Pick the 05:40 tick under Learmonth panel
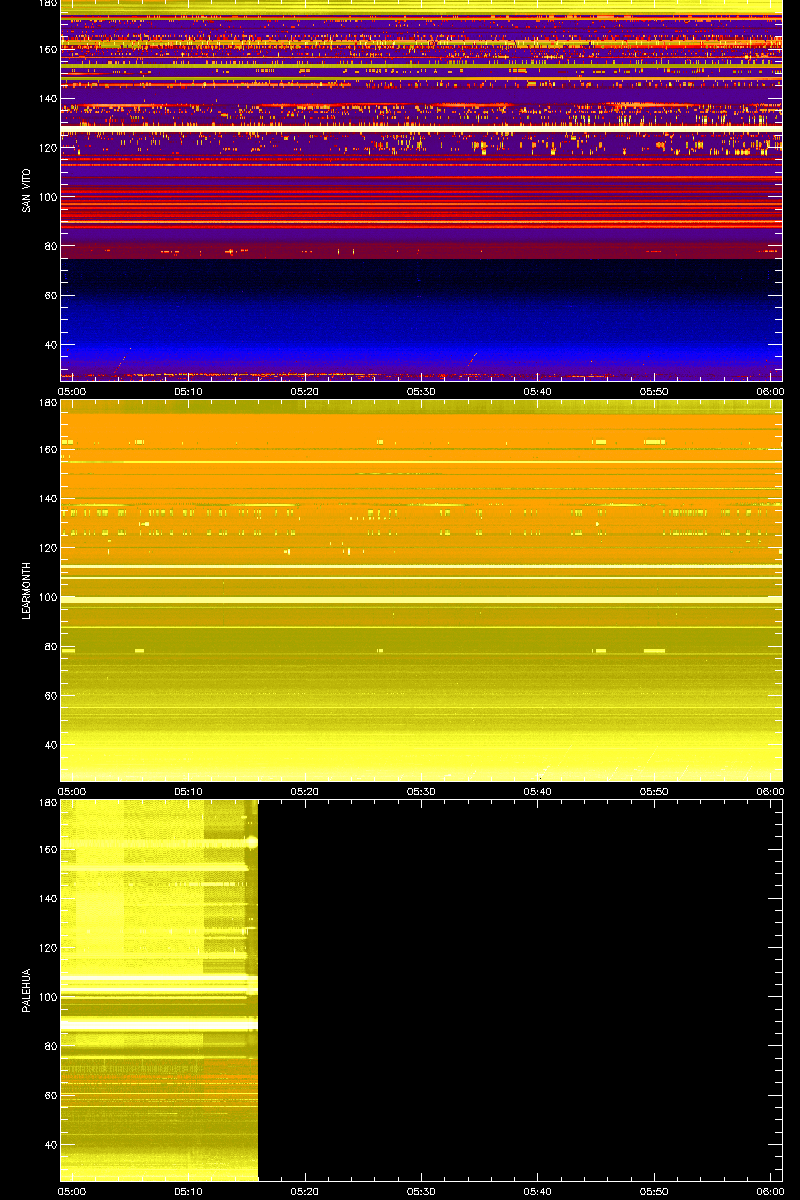Screen dimensions: 800x1200 [x=538, y=791]
